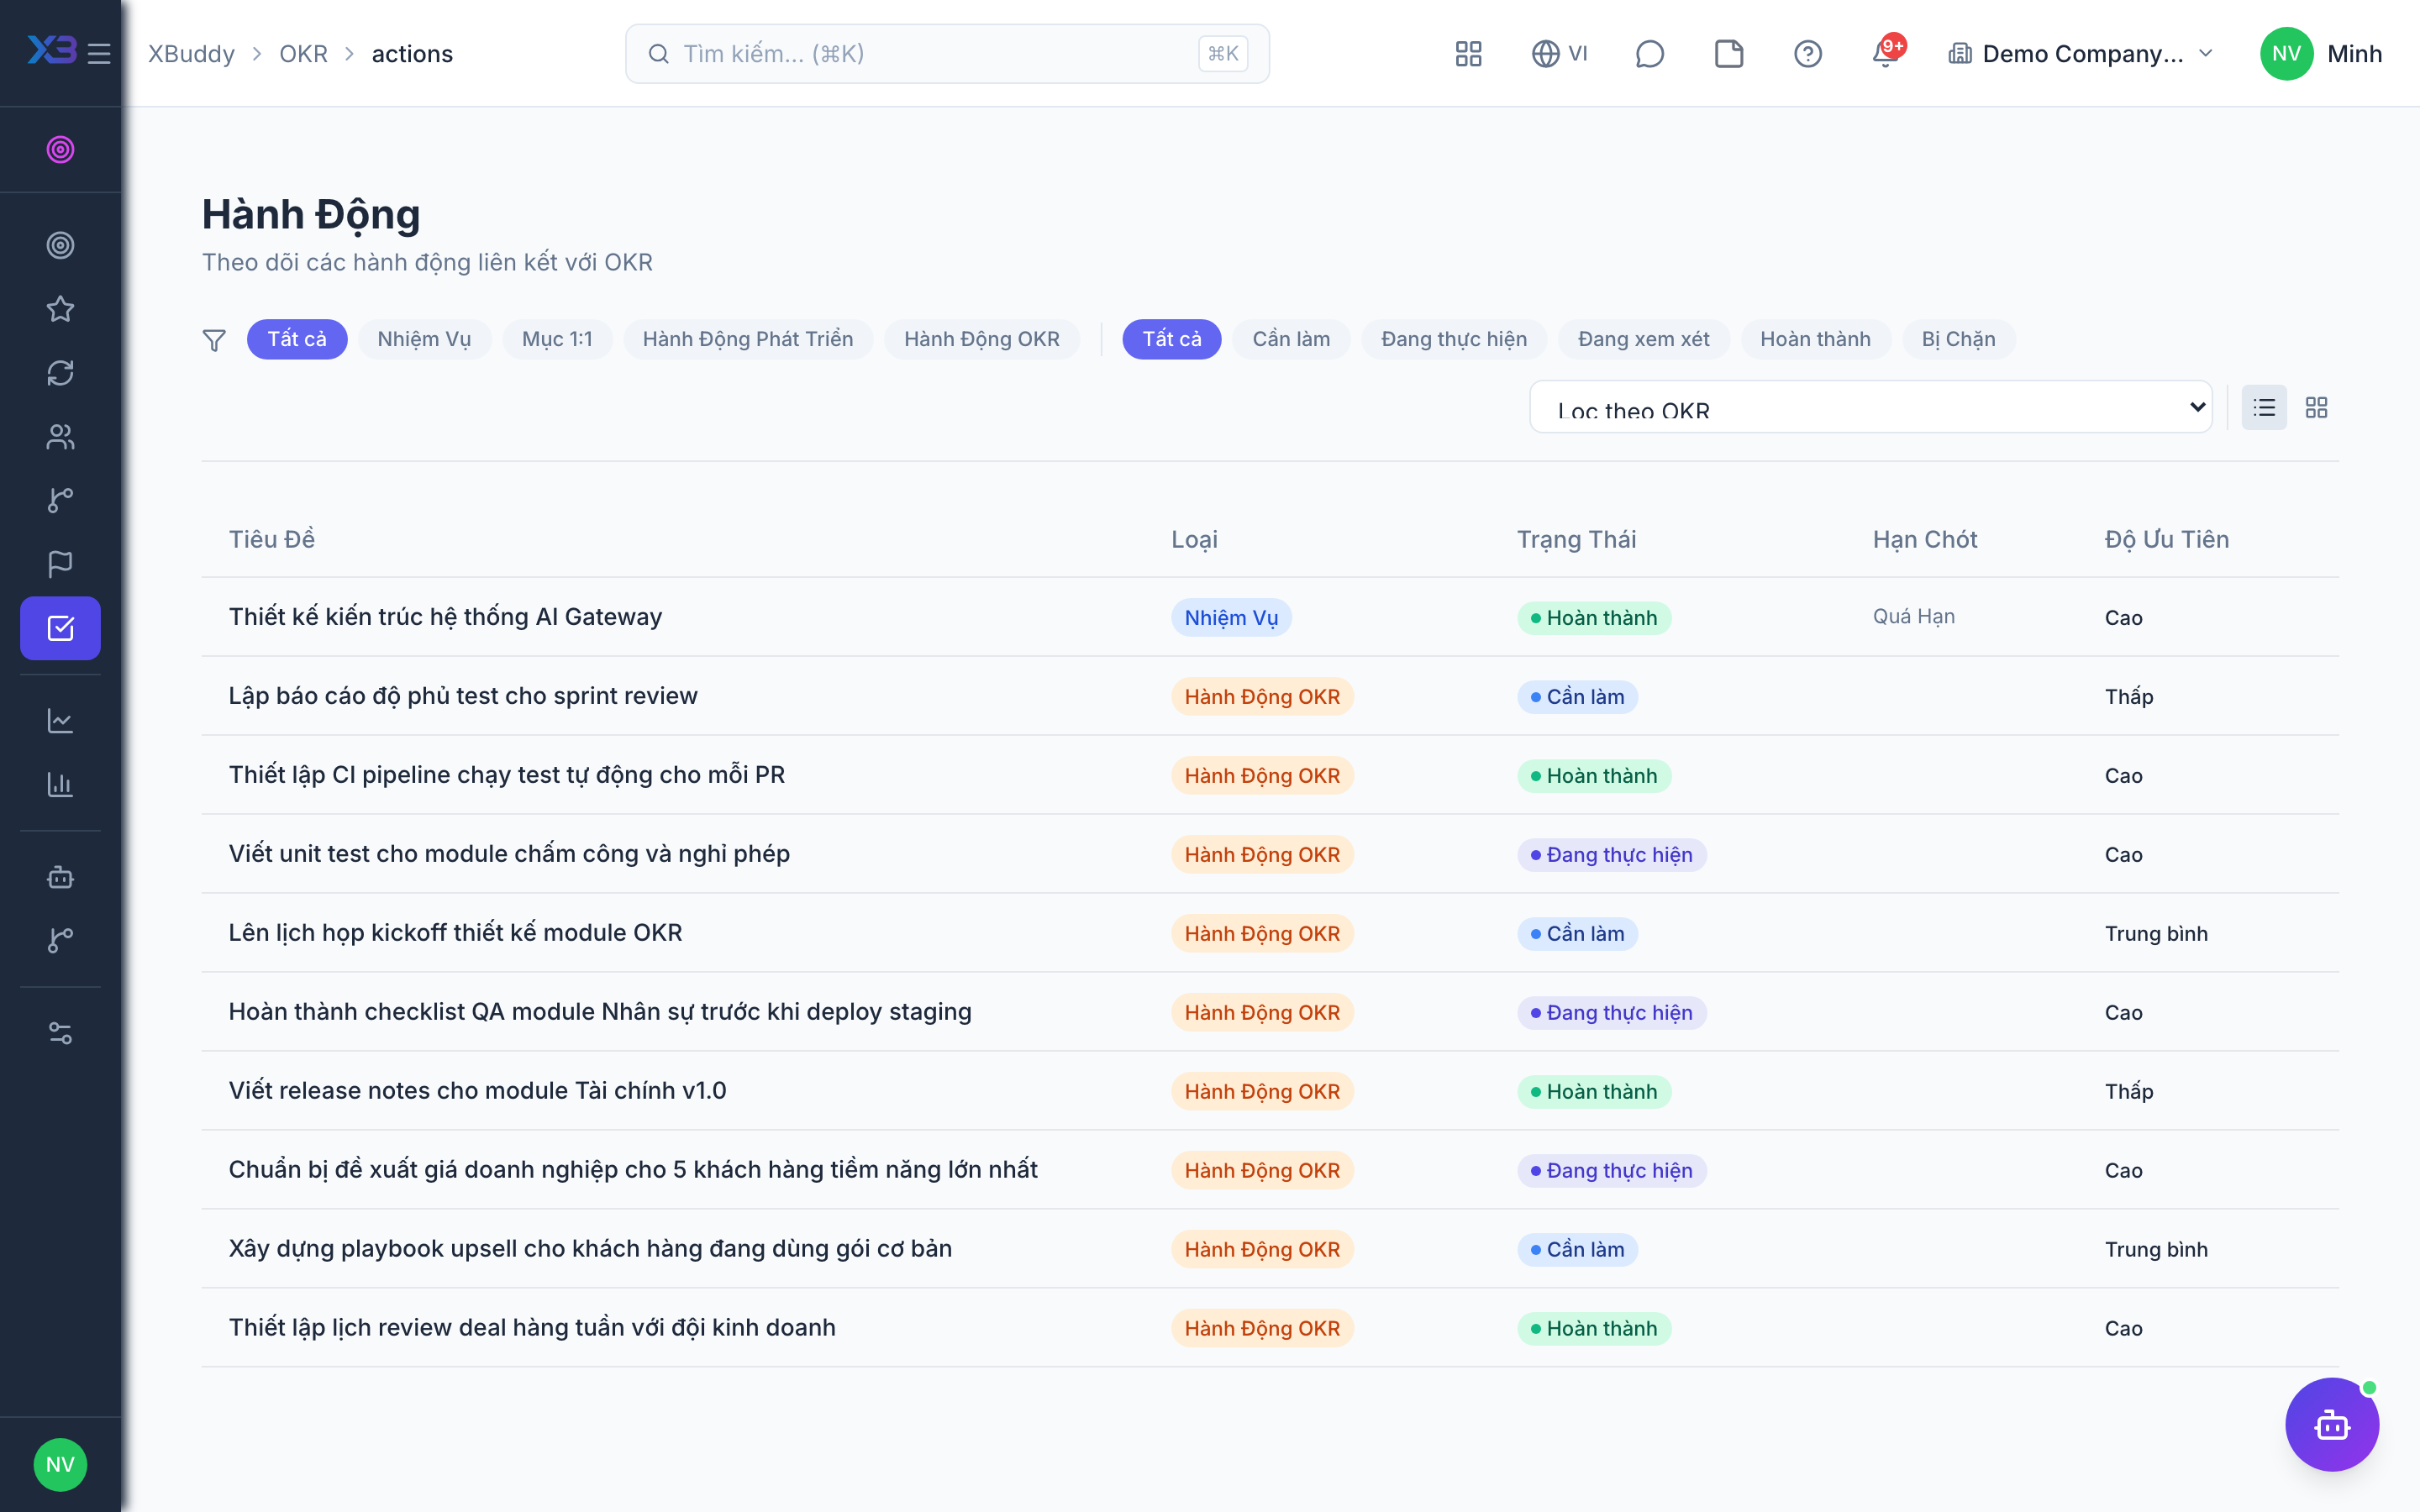Viewport: 2420px width, 1512px height.
Task: Open 'Viết release notes cho module Tài chính v1.0'
Action: [x=477, y=1090]
